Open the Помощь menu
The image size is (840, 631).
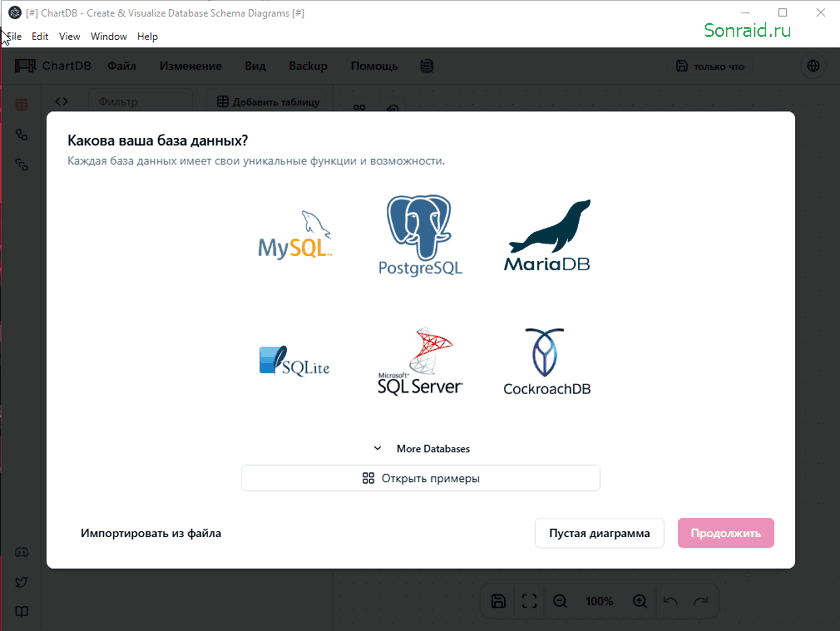click(x=374, y=66)
